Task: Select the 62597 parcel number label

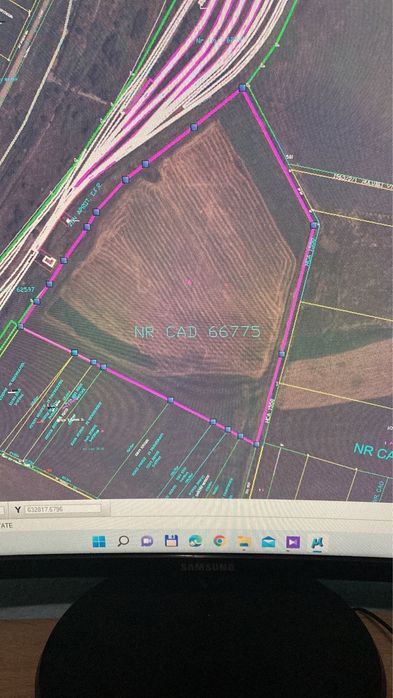Action: pyautogui.click(x=25, y=289)
